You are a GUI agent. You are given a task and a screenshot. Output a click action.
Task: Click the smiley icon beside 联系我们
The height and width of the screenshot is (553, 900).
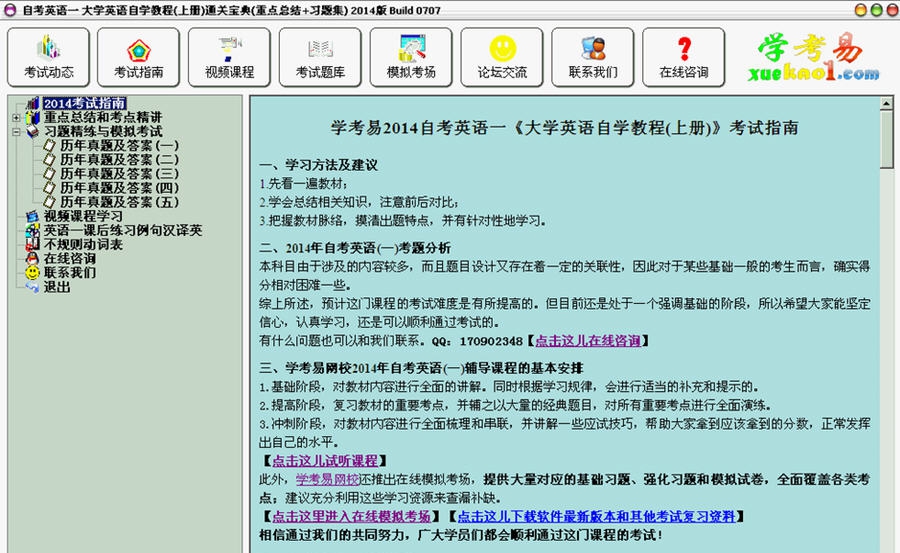click(33, 273)
